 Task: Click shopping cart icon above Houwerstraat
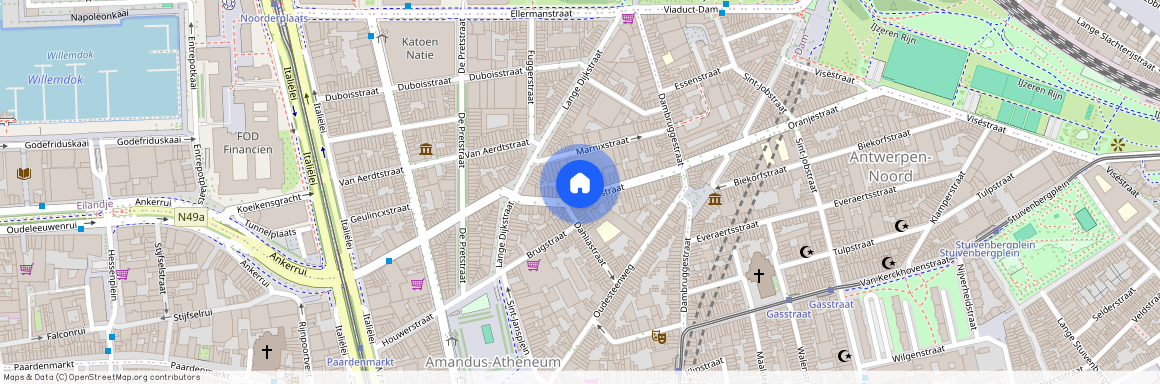[417, 283]
